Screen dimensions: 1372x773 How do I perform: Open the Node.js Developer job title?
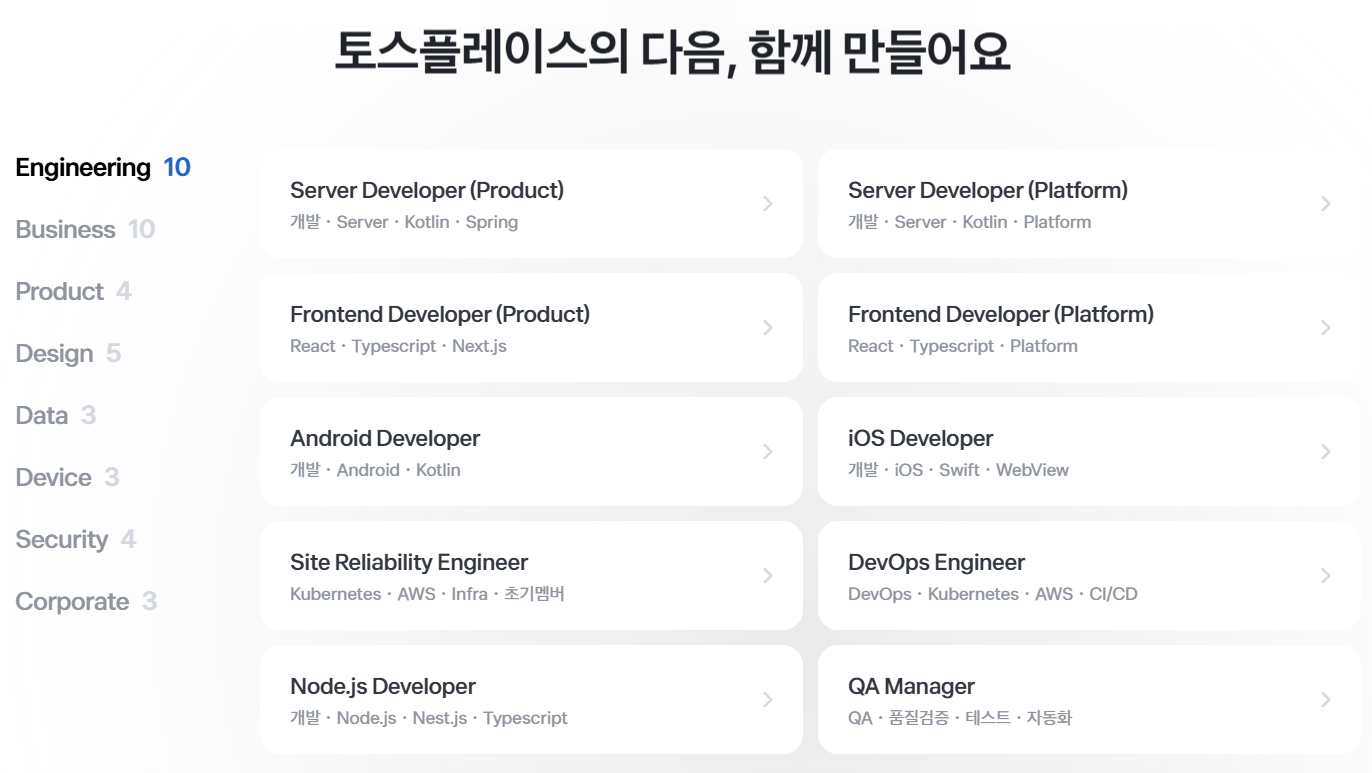(383, 686)
